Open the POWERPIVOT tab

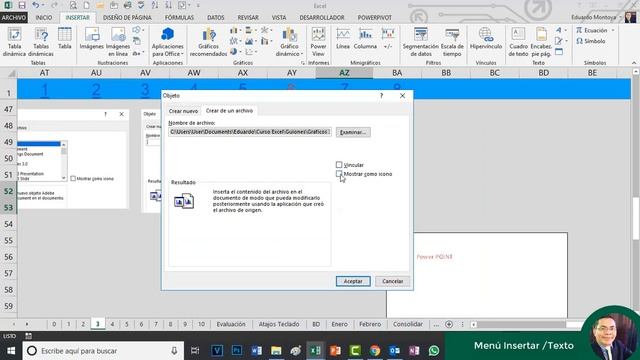pos(375,18)
